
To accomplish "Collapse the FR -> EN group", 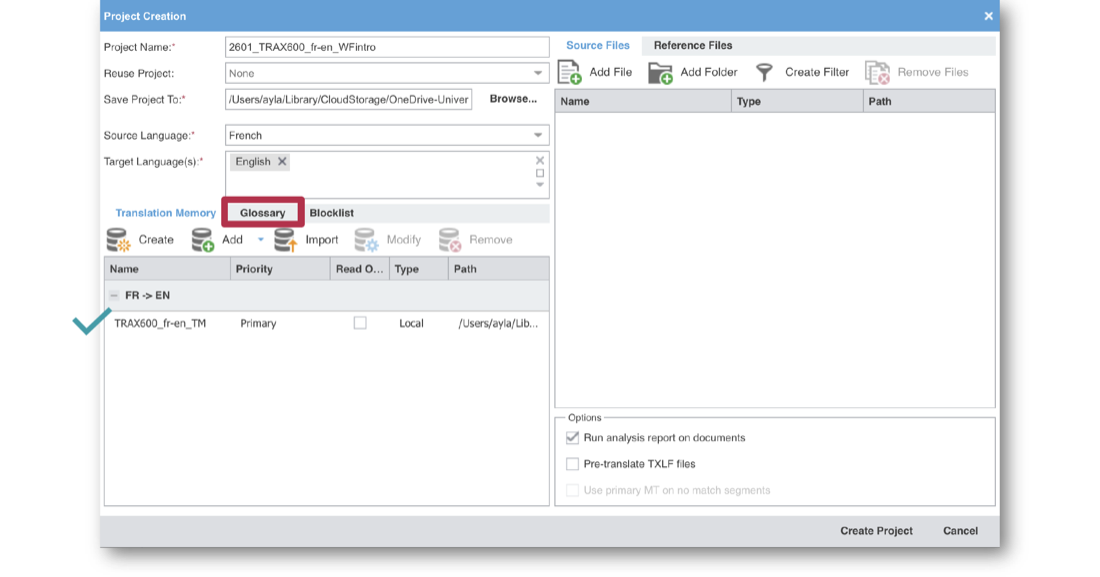I will pos(114,296).
